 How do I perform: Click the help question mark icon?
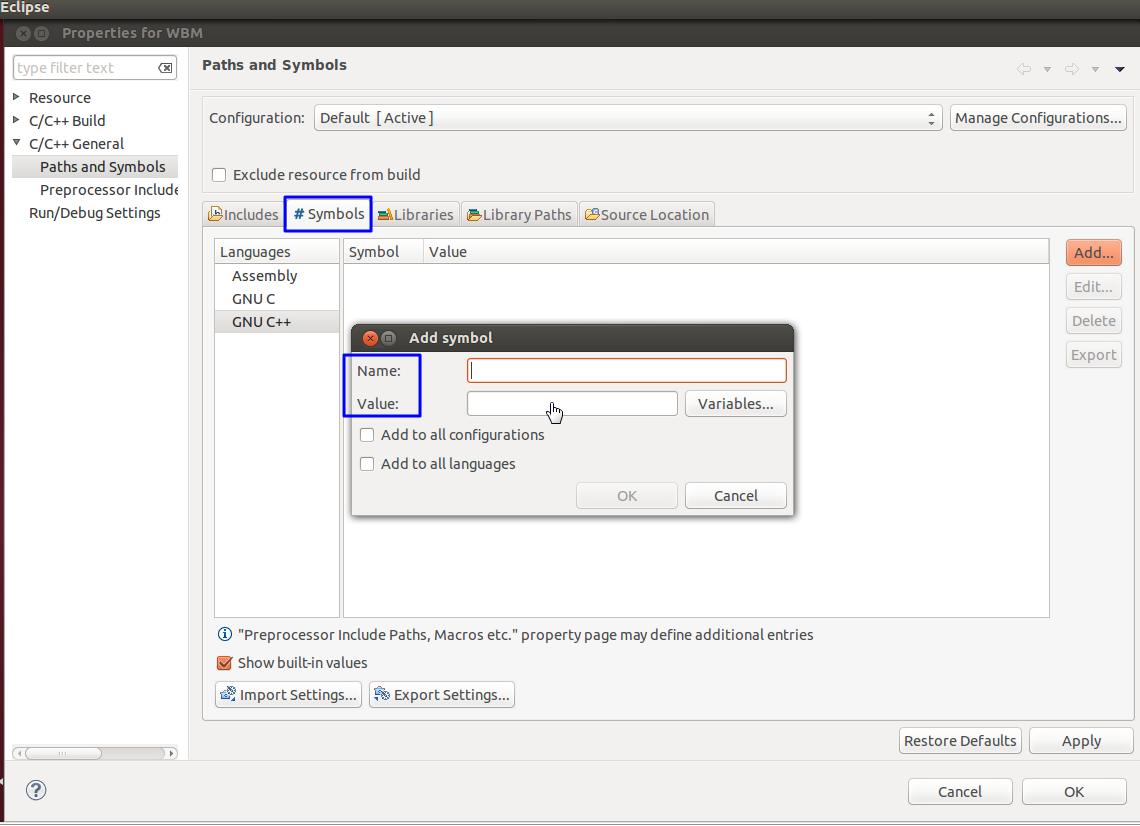pos(36,790)
